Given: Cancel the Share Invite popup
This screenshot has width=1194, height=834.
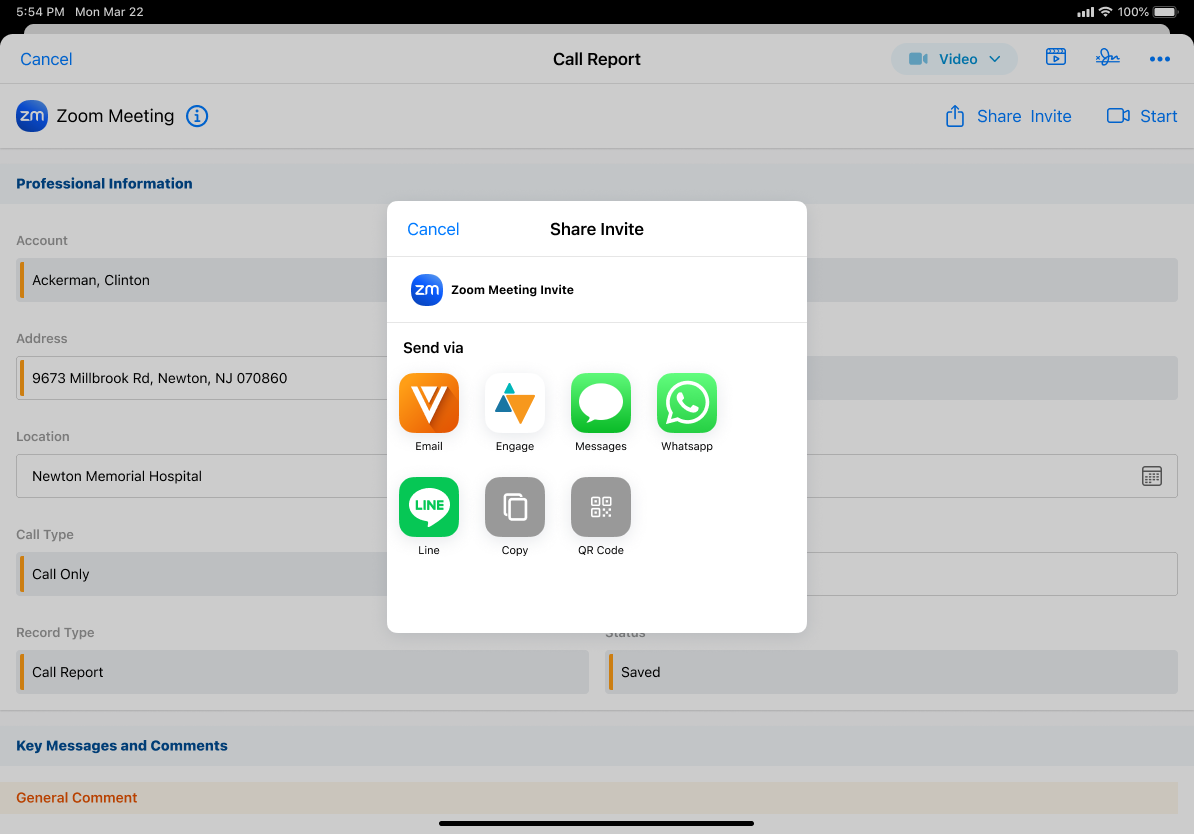Looking at the screenshot, I should tap(433, 229).
